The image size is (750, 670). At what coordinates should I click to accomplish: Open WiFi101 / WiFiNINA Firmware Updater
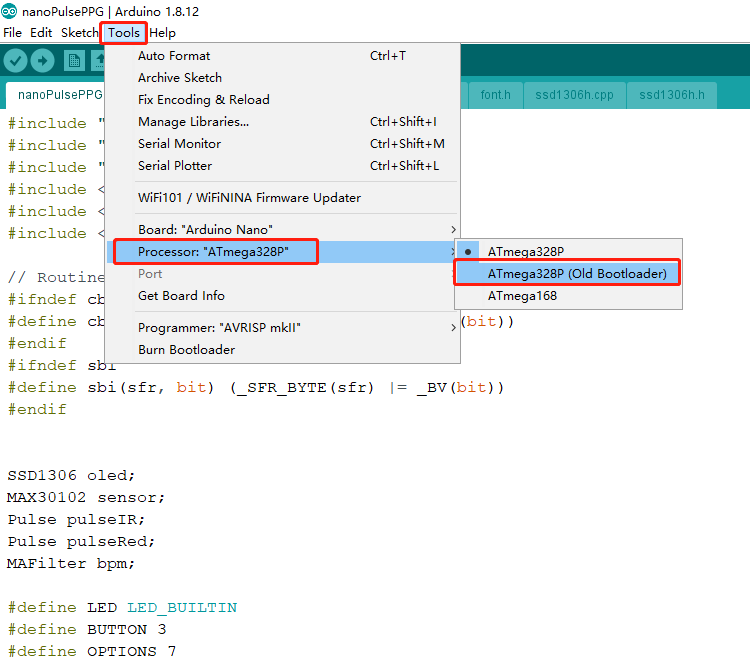249,198
